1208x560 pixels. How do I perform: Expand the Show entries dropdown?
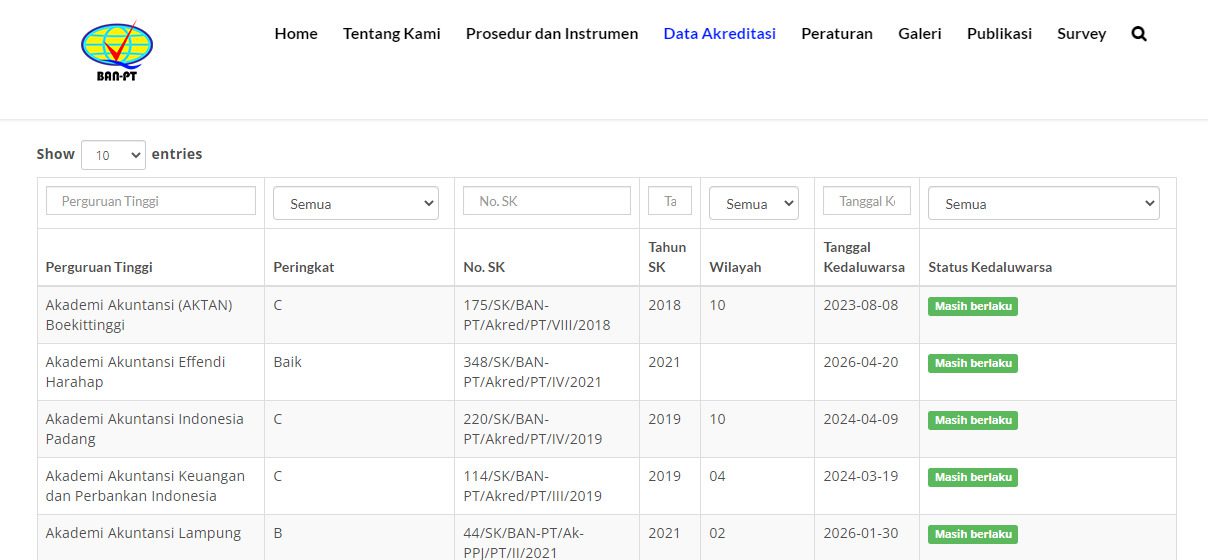click(113, 155)
